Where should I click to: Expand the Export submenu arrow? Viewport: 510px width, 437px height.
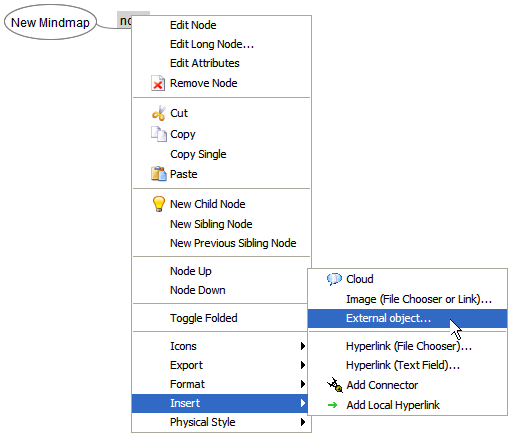pyautogui.click(x=302, y=365)
